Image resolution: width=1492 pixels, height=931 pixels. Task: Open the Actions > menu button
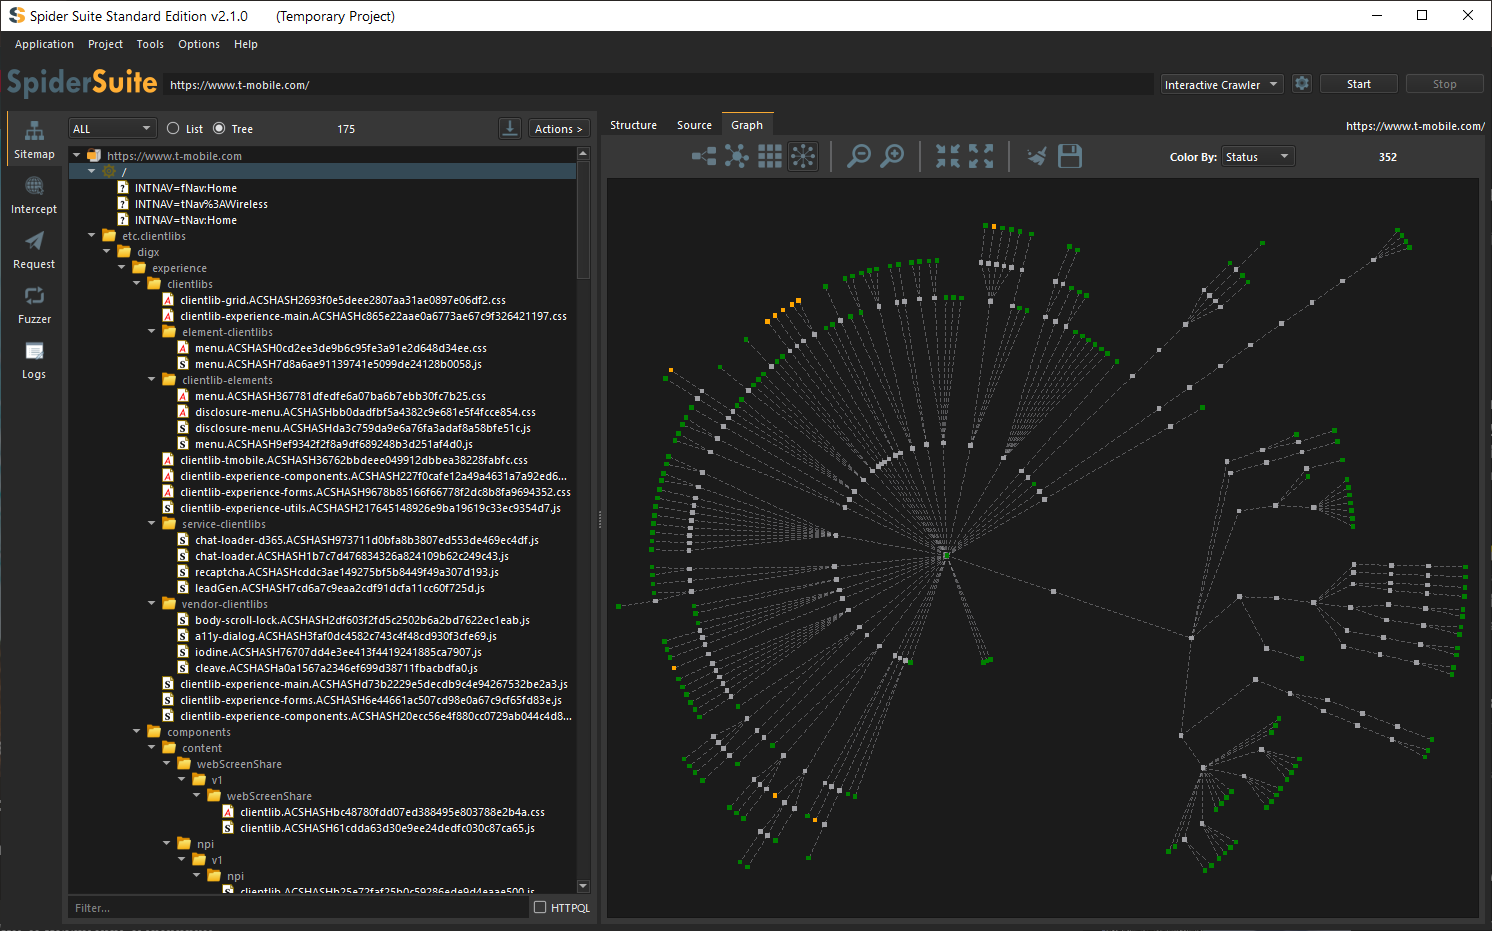(558, 128)
